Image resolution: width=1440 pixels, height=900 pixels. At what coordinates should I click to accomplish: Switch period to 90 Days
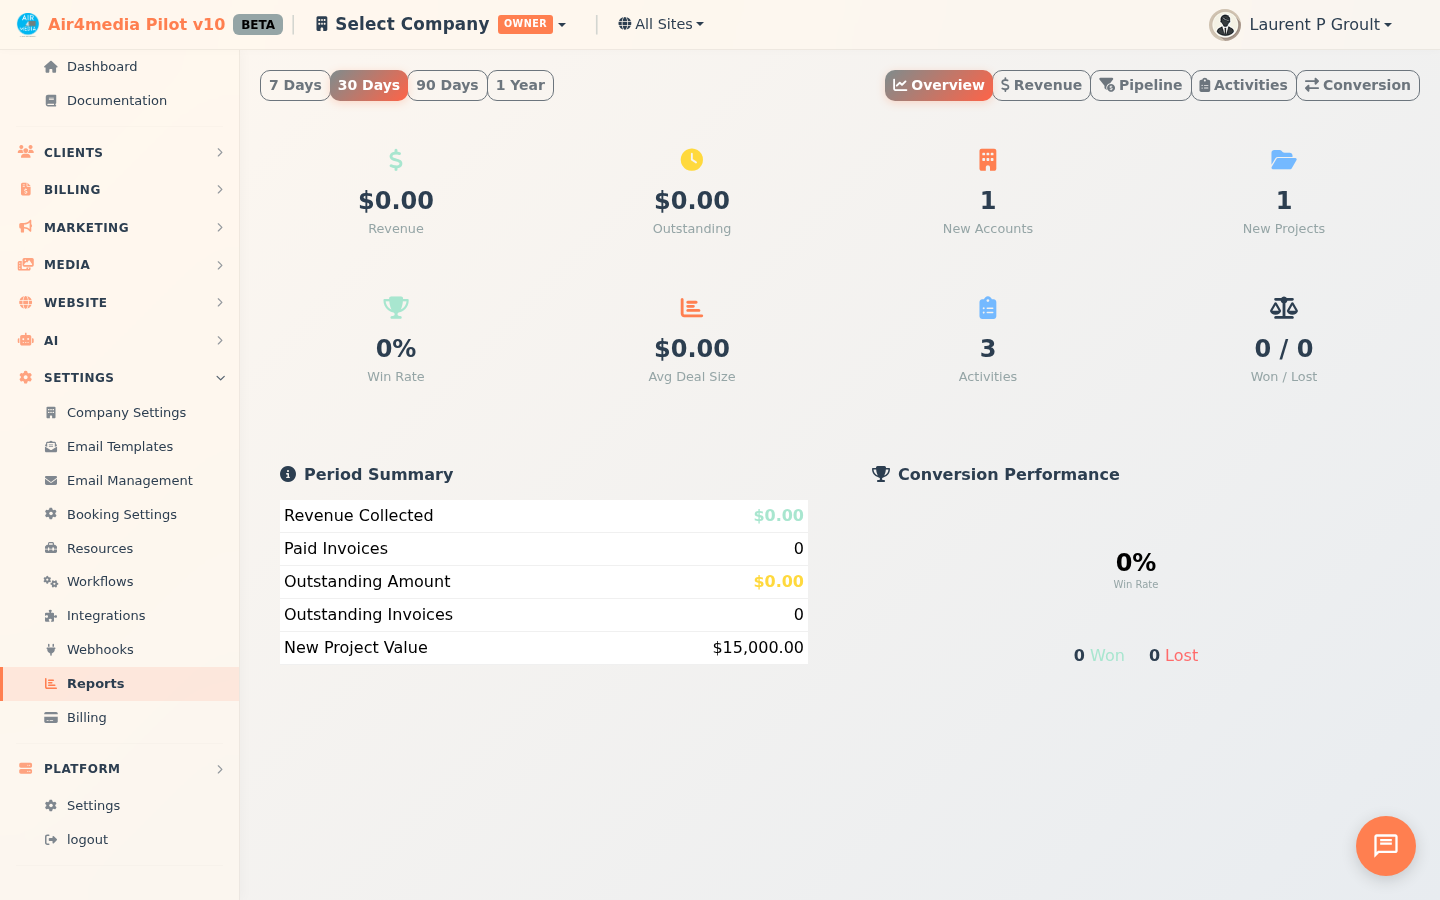tap(447, 85)
